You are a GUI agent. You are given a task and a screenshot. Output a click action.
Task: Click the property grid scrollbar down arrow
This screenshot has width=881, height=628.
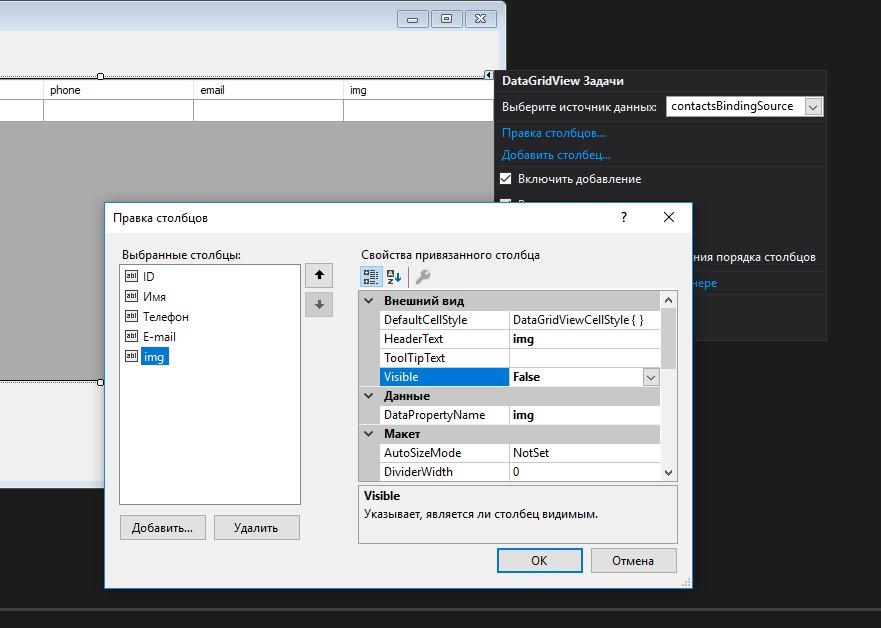tap(668, 472)
